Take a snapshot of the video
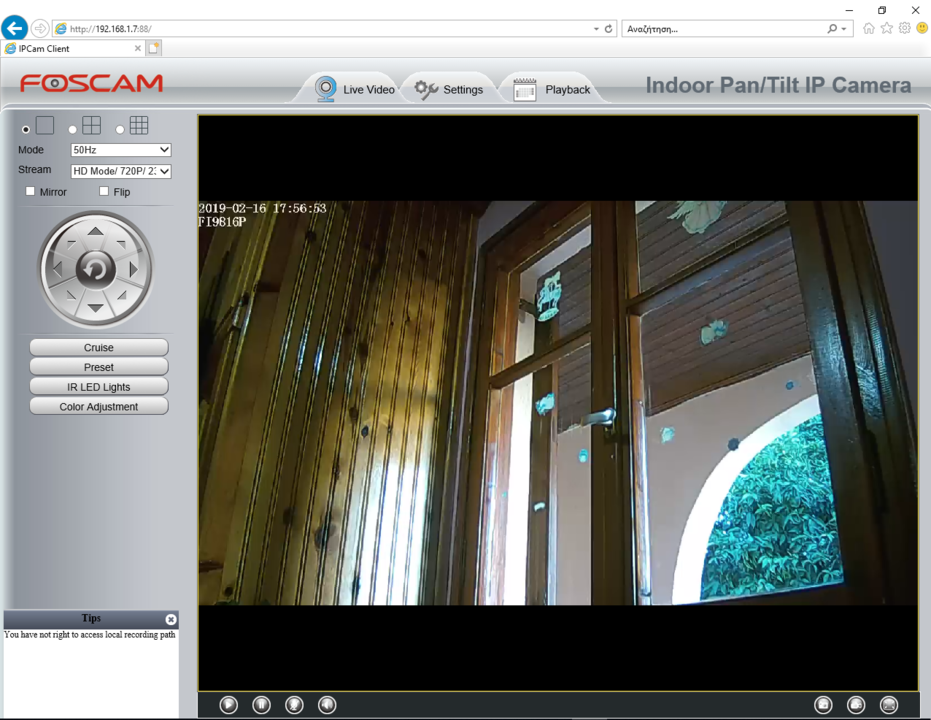This screenshot has height=720, width=931. pos(824,705)
